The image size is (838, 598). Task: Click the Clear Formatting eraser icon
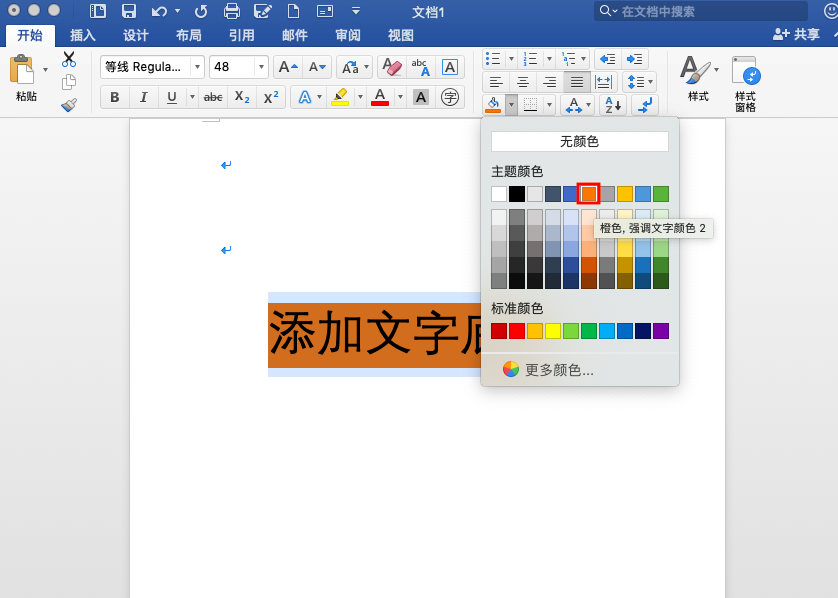point(392,68)
